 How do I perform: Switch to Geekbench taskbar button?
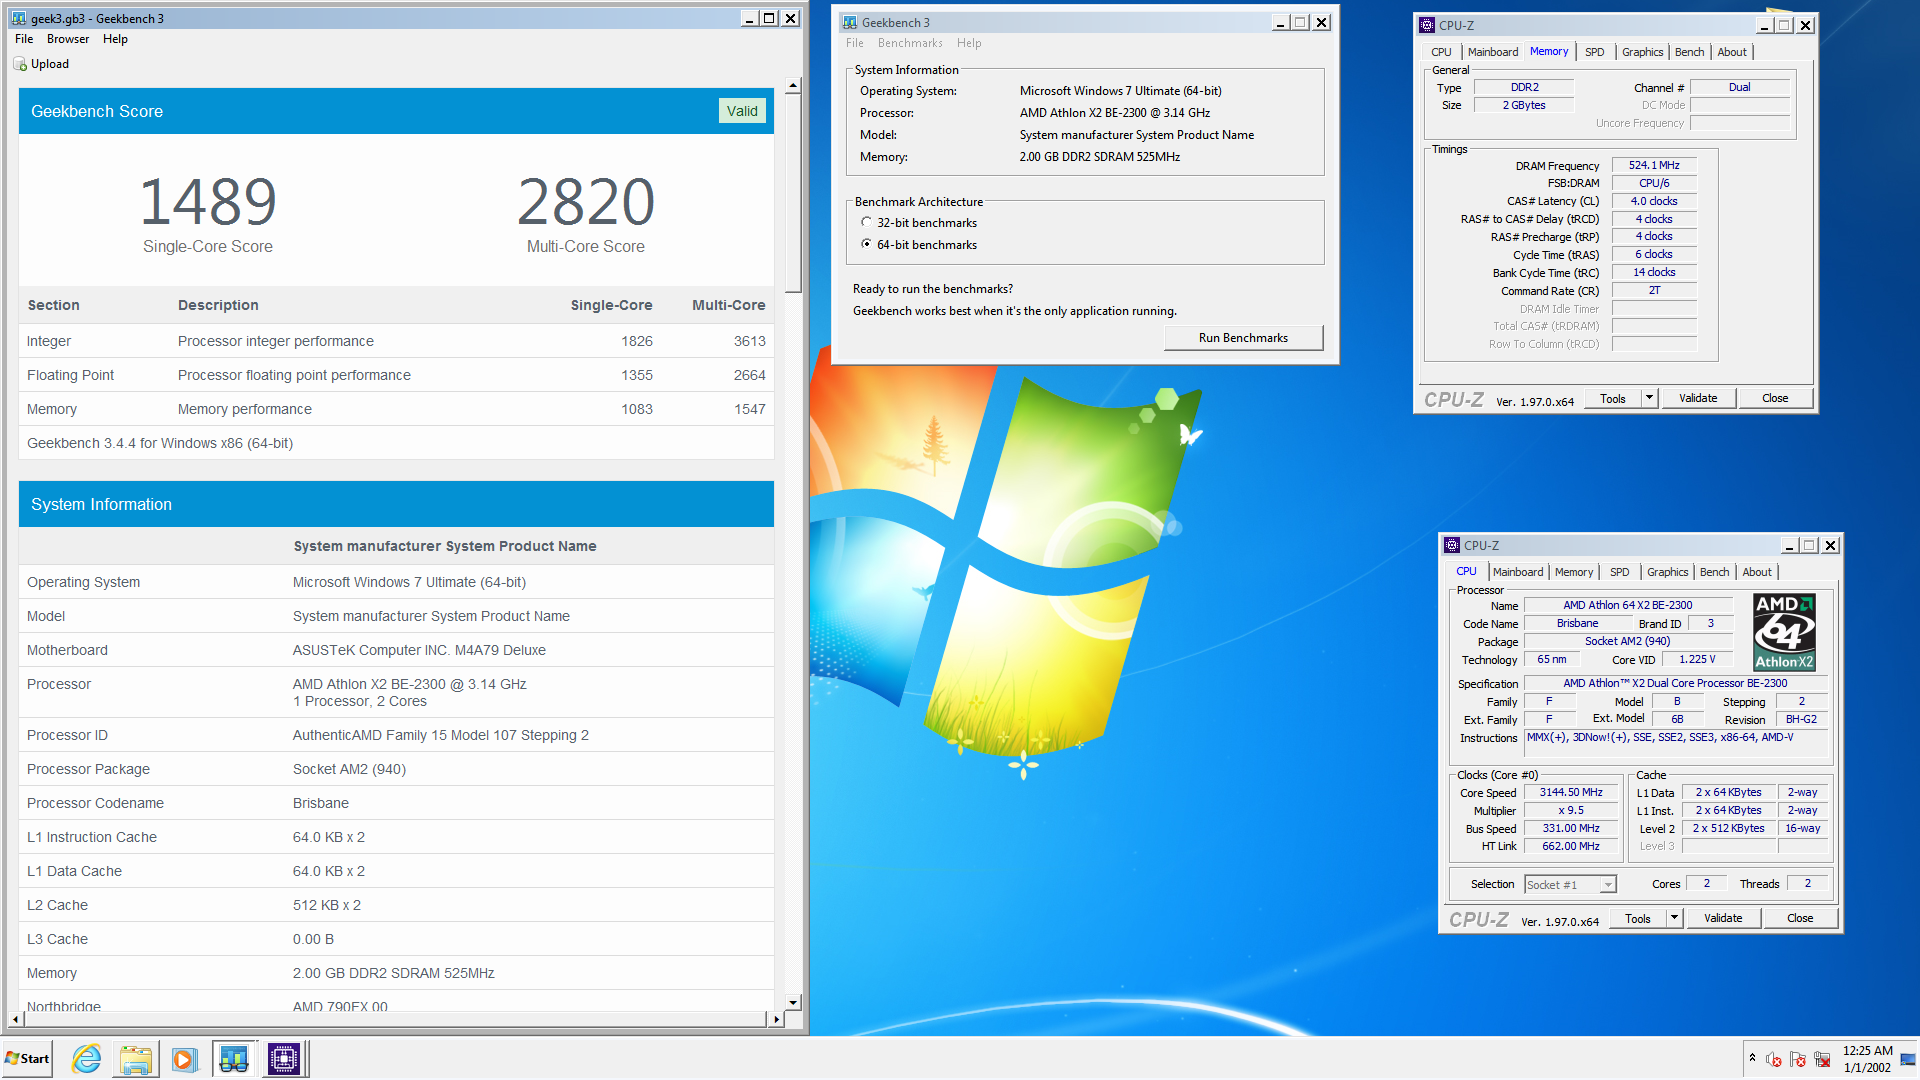(234, 1059)
